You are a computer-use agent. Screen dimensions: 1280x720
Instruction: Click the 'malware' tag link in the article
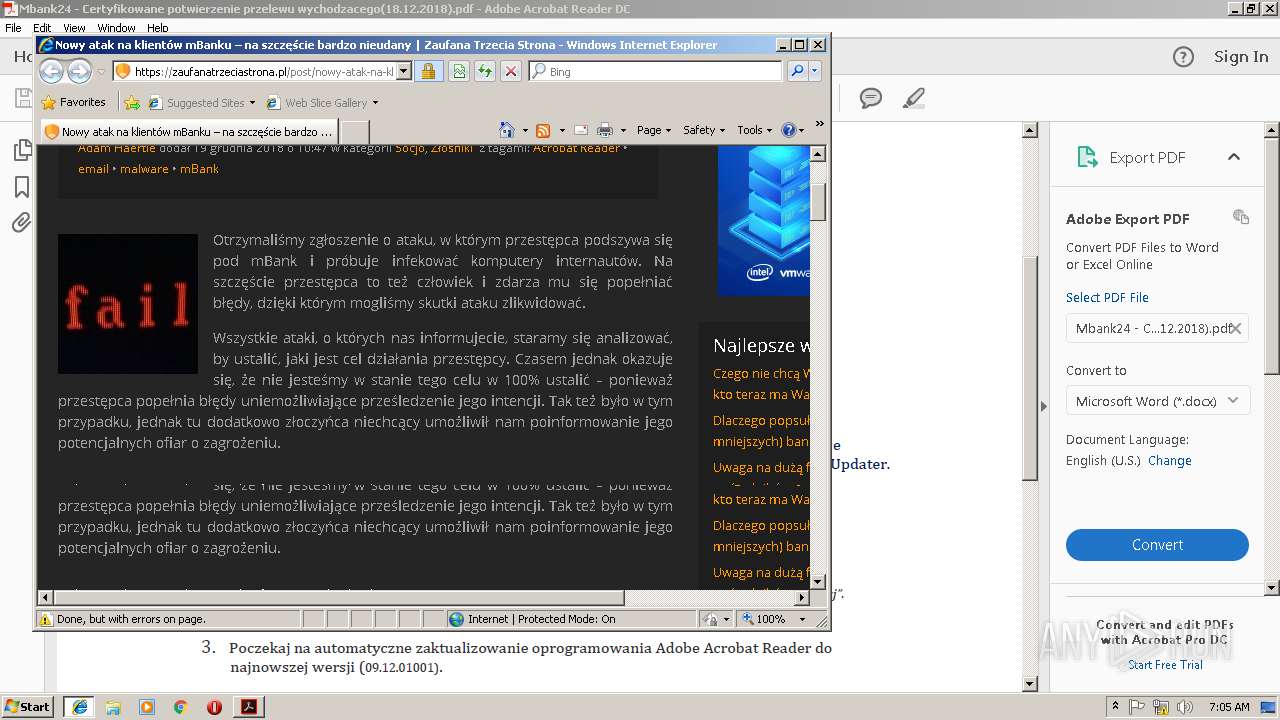tap(144, 169)
